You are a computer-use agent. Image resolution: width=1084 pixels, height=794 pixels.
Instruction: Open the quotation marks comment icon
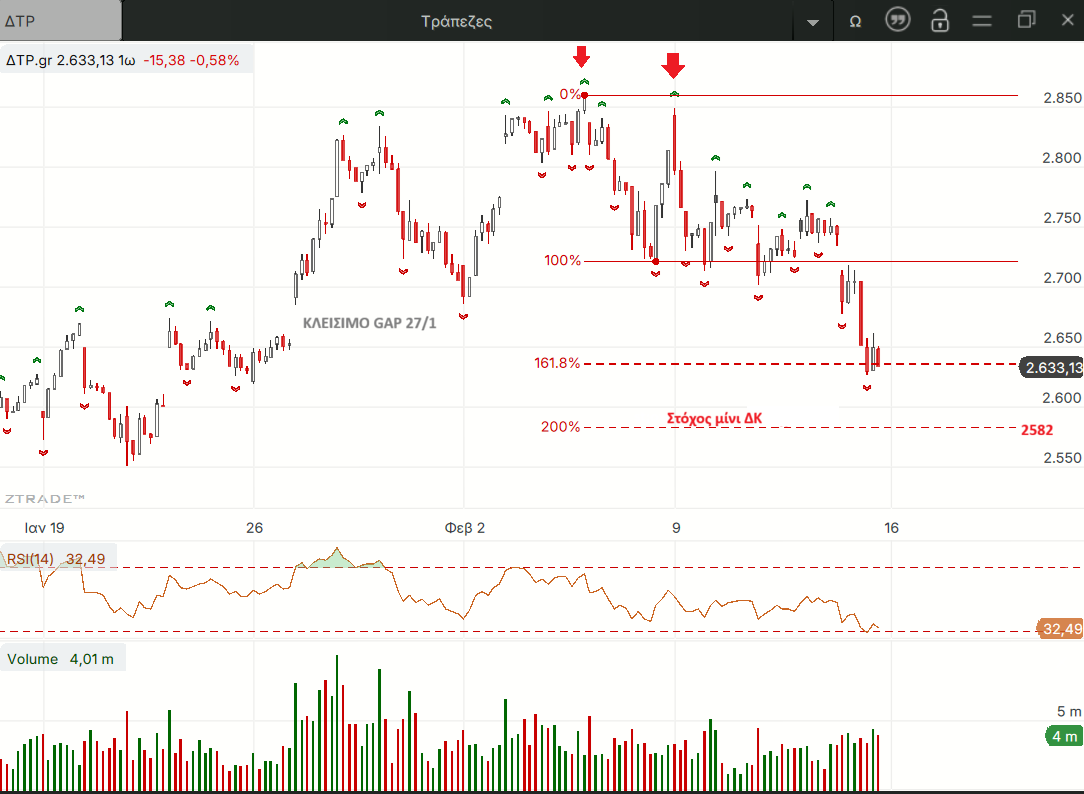pos(898,20)
